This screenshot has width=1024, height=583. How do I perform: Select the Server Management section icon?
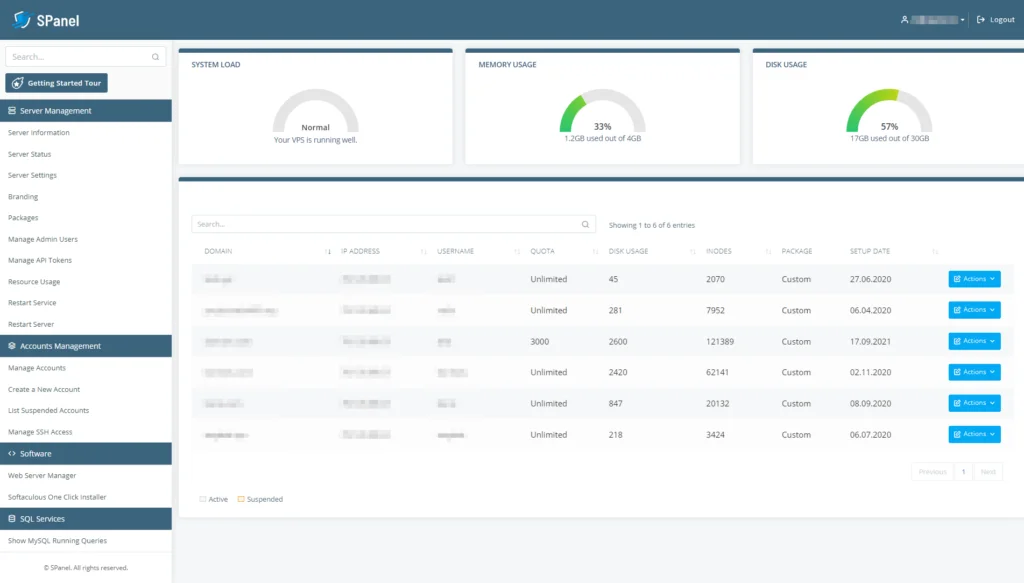pyautogui.click(x=10, y=110)
